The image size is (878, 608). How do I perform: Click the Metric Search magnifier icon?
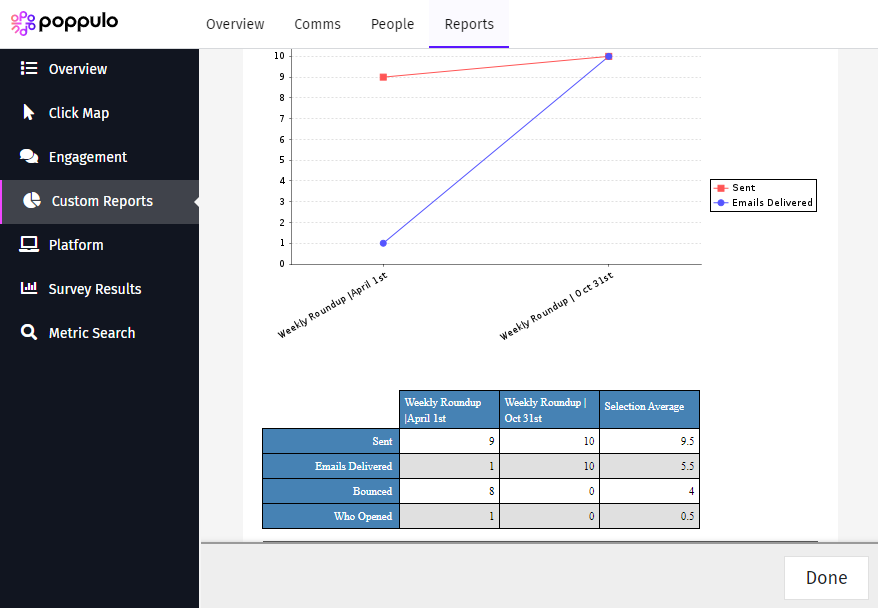(x=29, y=333)
